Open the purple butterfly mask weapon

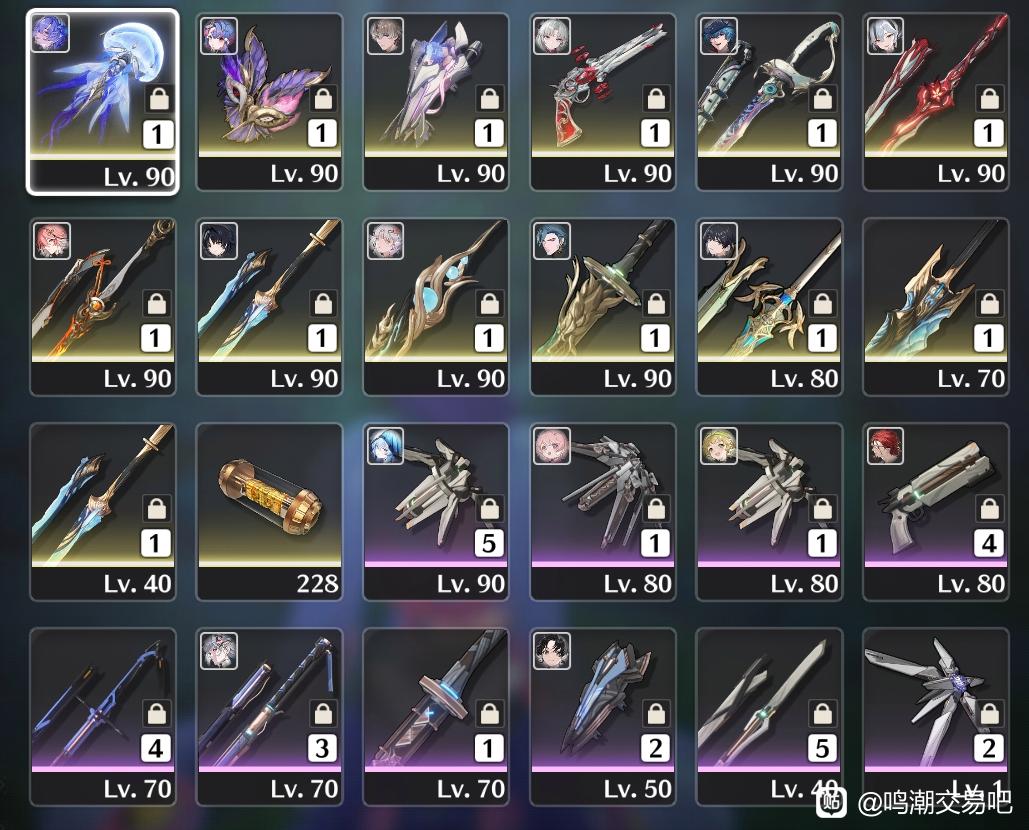coord(269,102)
